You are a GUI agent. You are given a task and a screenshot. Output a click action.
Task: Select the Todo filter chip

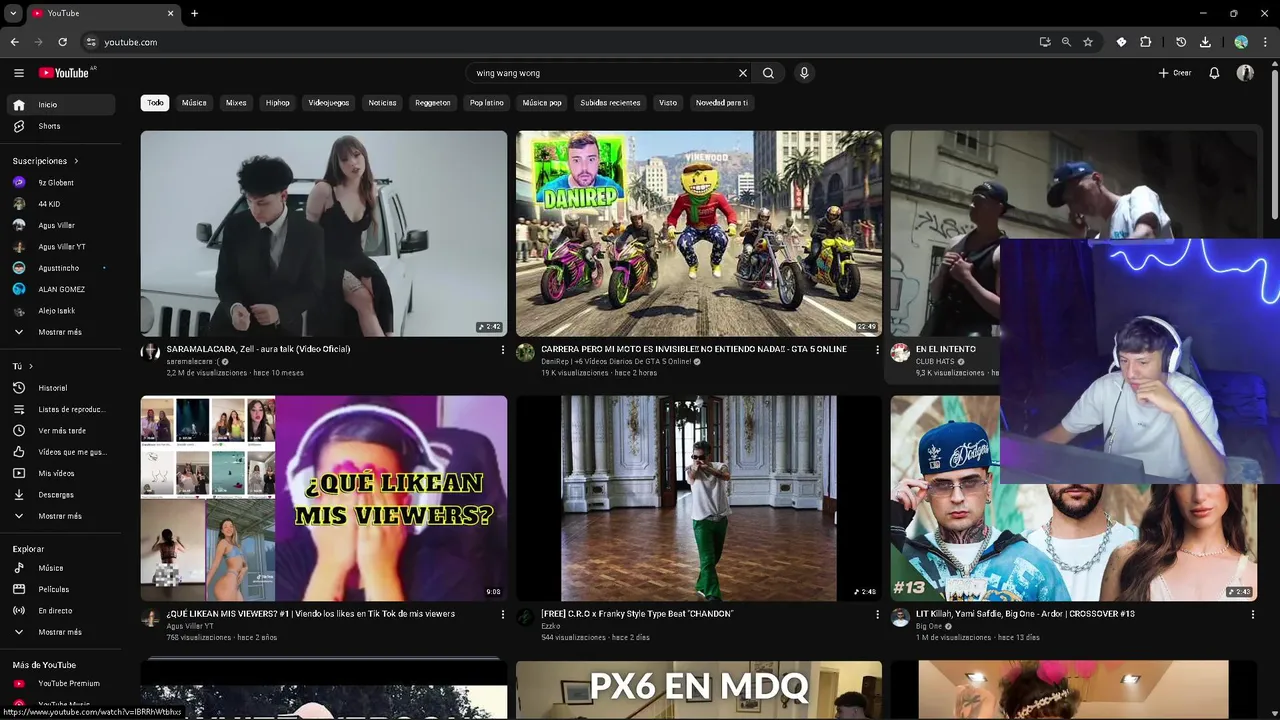pos(155,103)
